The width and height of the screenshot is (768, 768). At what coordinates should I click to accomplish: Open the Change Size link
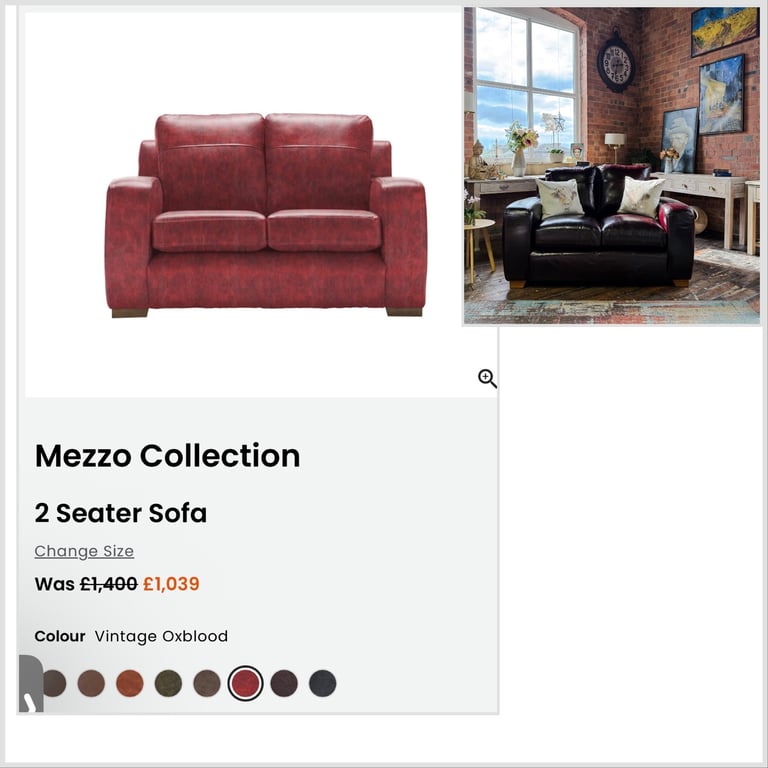click(84, 551)
